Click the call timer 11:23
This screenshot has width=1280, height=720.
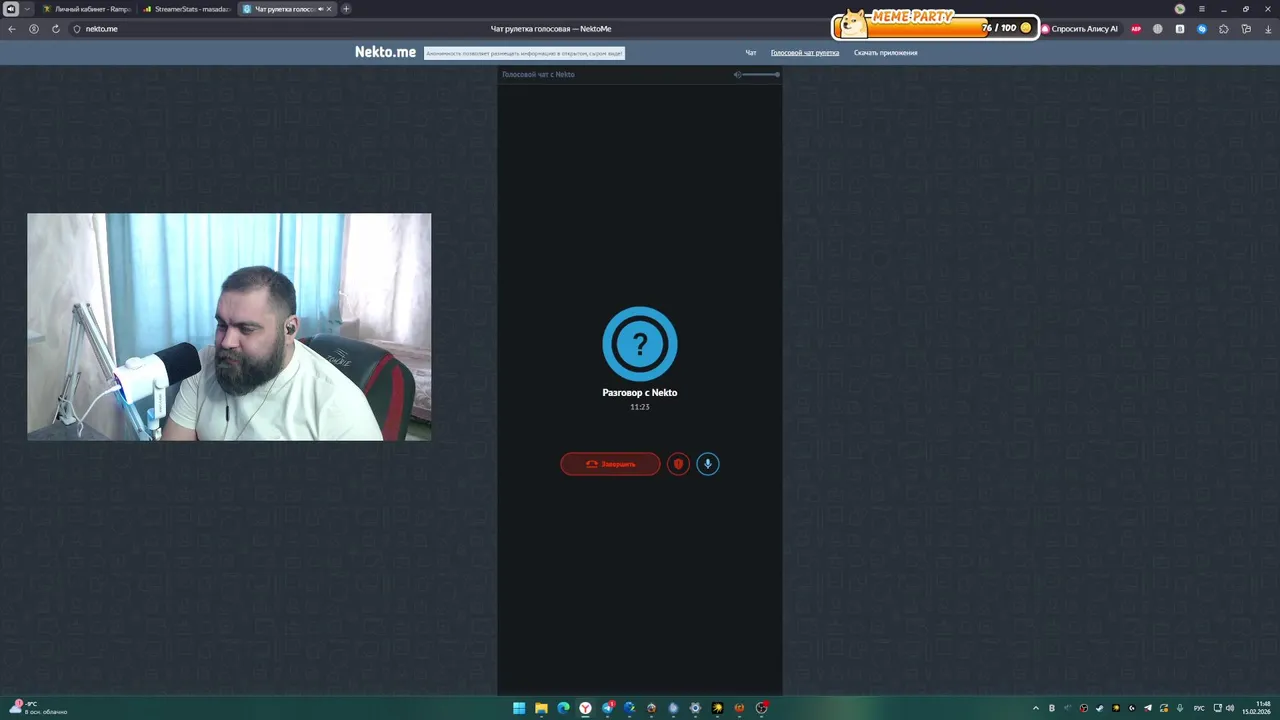[x=640, y=407]
